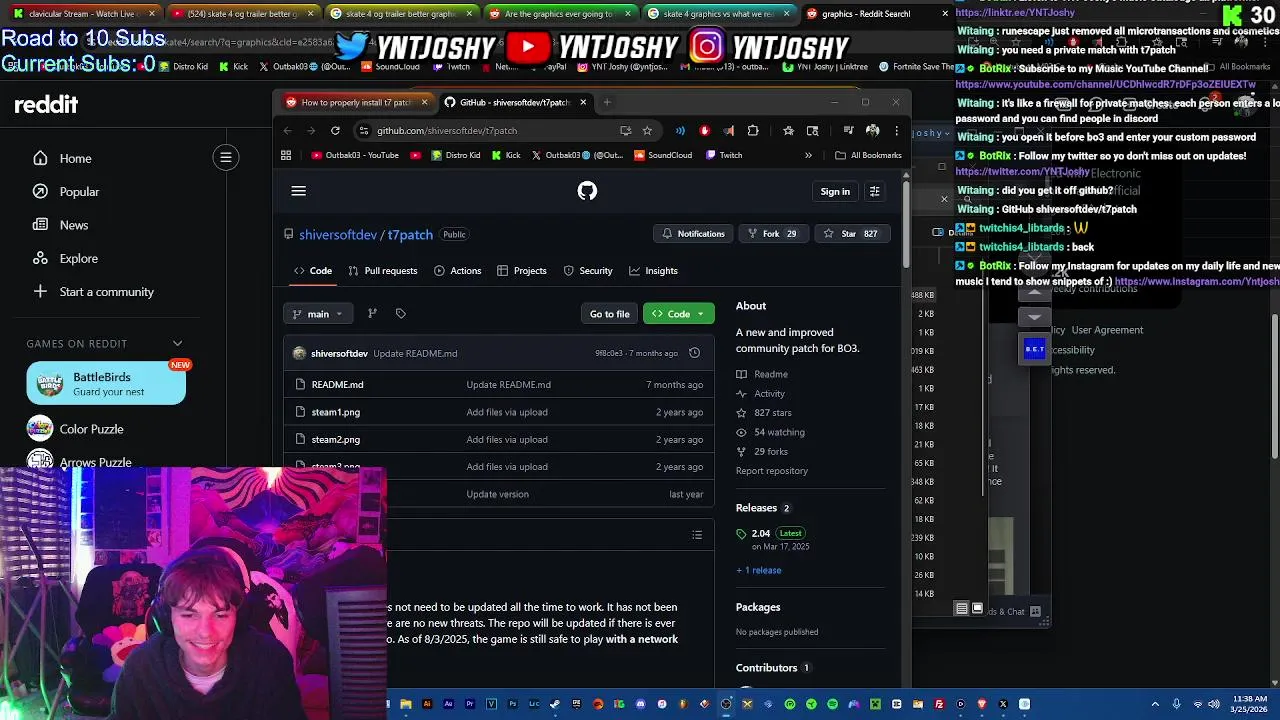Go to the reddit logo home
The width and height of the screenshot is (1280, 720).
[46, 105]
